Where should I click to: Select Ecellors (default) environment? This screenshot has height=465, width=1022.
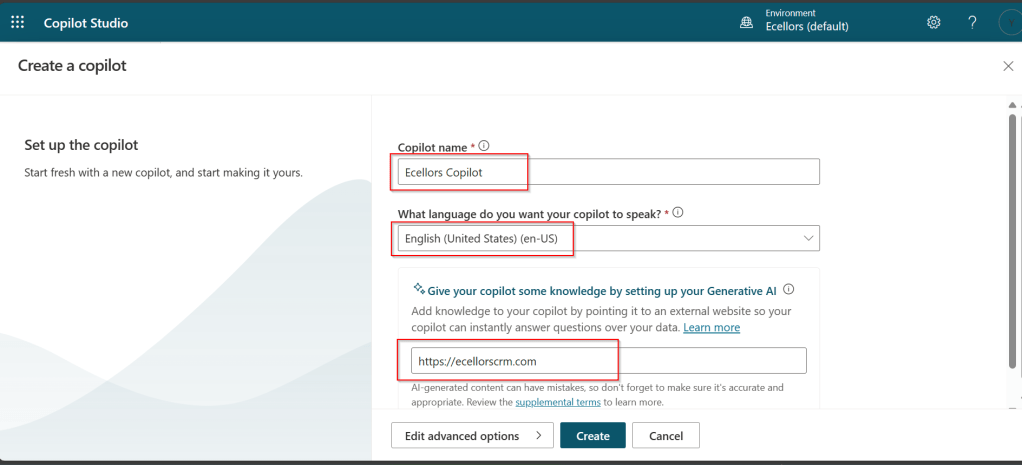pyautogui.click(x=806, y=27)
